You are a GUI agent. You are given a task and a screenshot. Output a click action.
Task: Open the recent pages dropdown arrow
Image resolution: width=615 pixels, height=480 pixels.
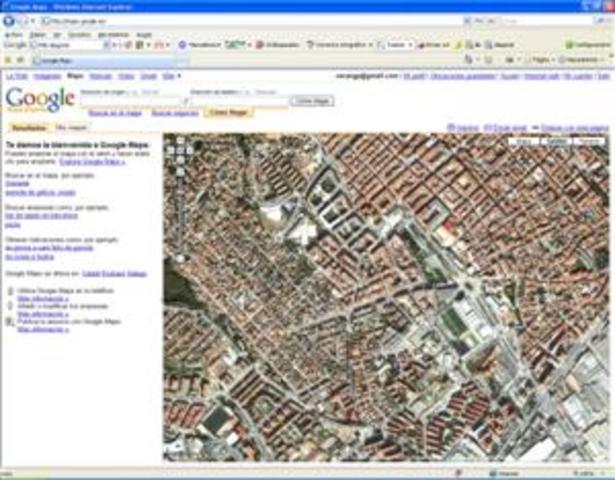pyautogui.click(x=33, y=20)
